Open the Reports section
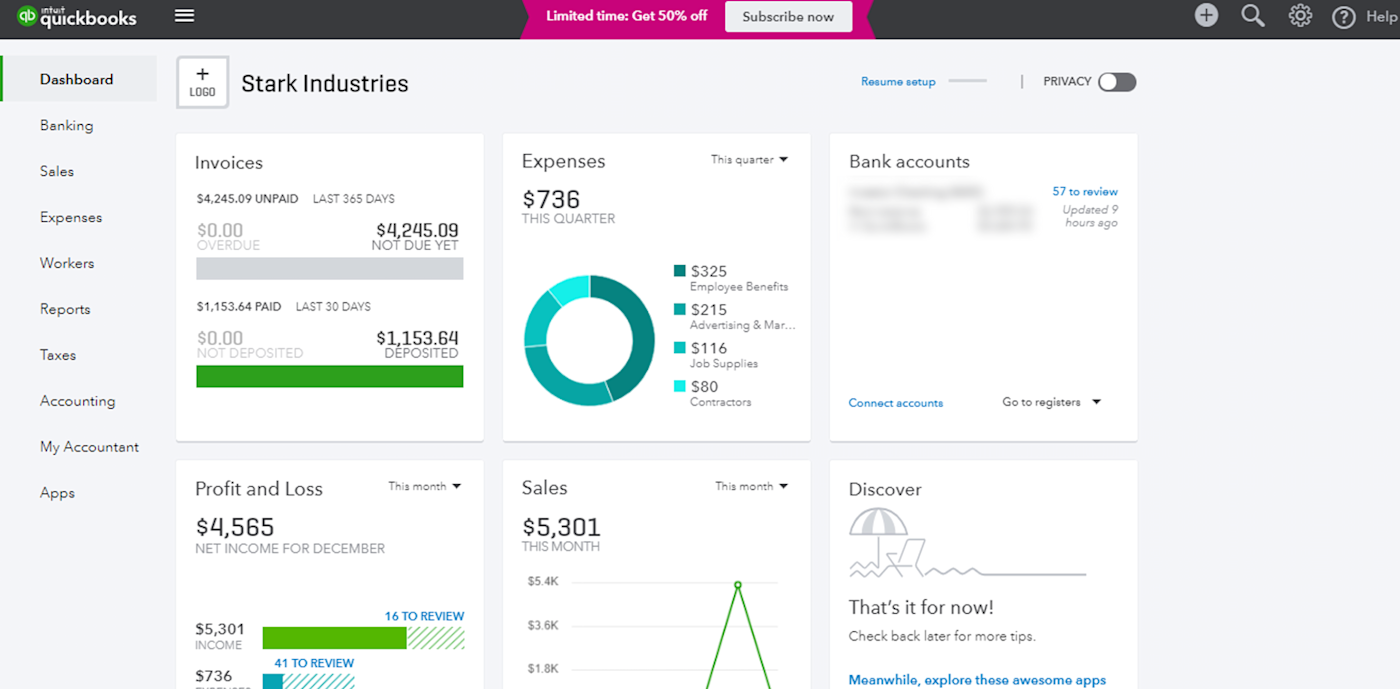This screenshot has height=689, width=1400. click(x=65, y=309)
